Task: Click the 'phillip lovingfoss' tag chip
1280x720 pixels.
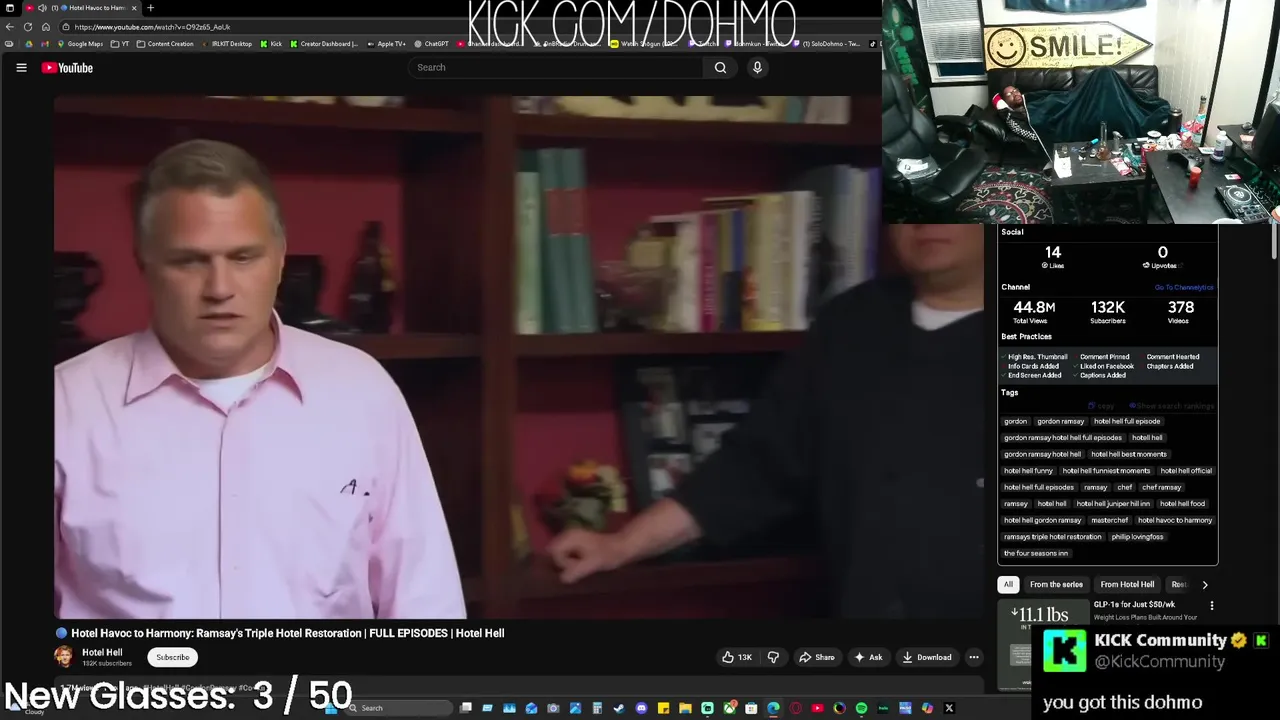Action: coord(1137,537)
